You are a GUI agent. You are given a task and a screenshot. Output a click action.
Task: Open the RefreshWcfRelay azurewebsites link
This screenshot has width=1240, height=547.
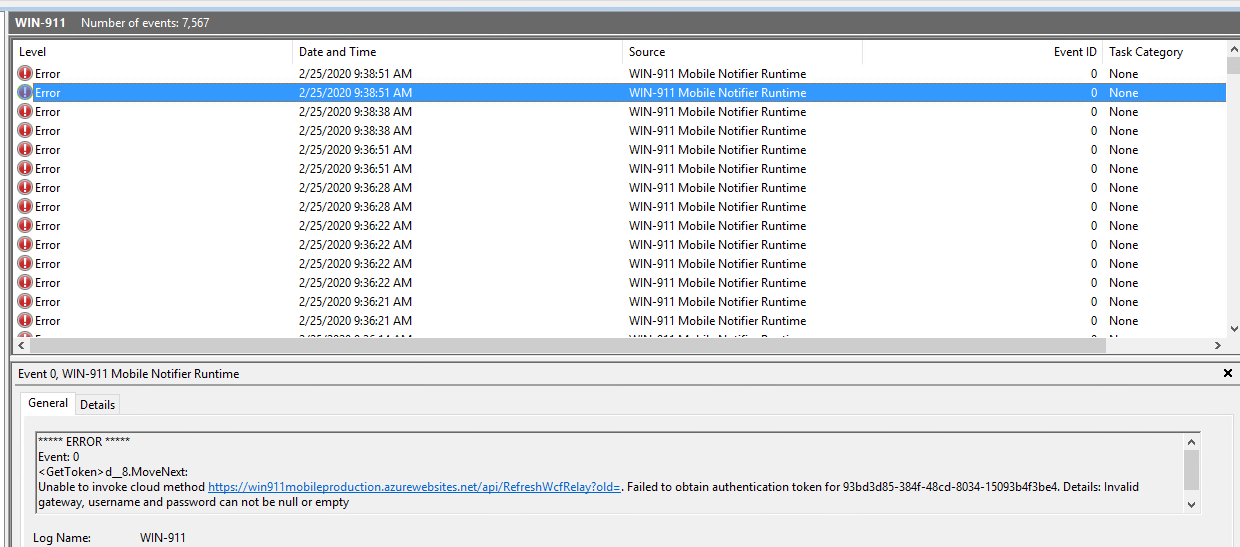point(414,487)
